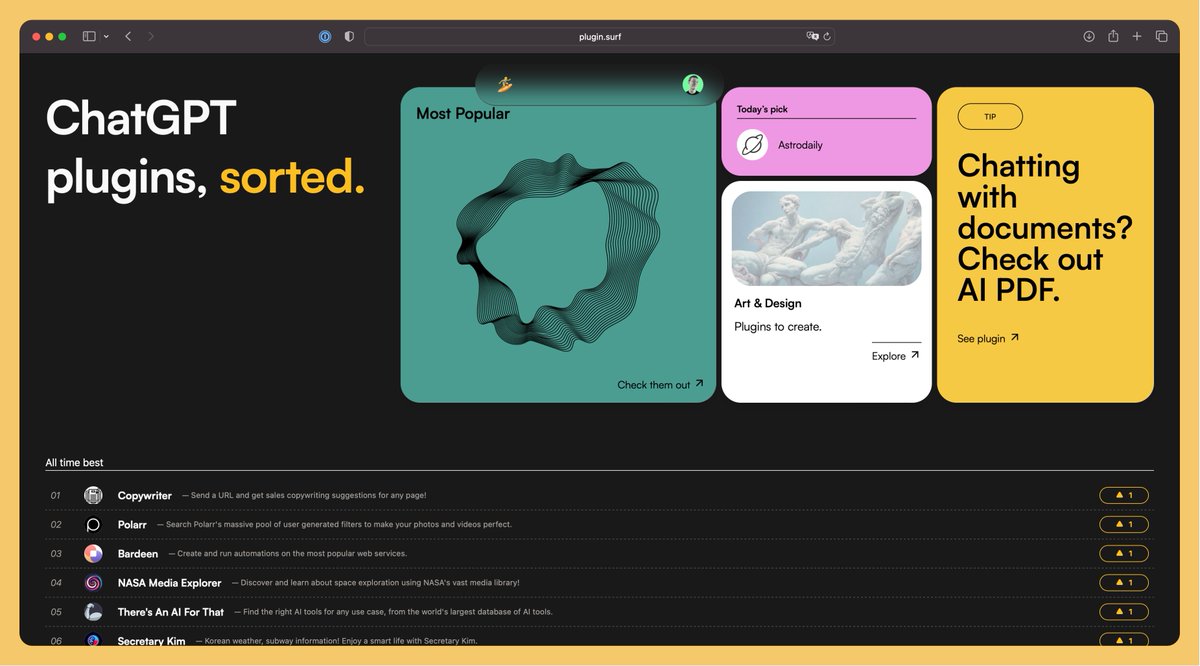Click the surfer logo icon in the floating bar
Screen dimensions: 1200x666
(505, 85)
